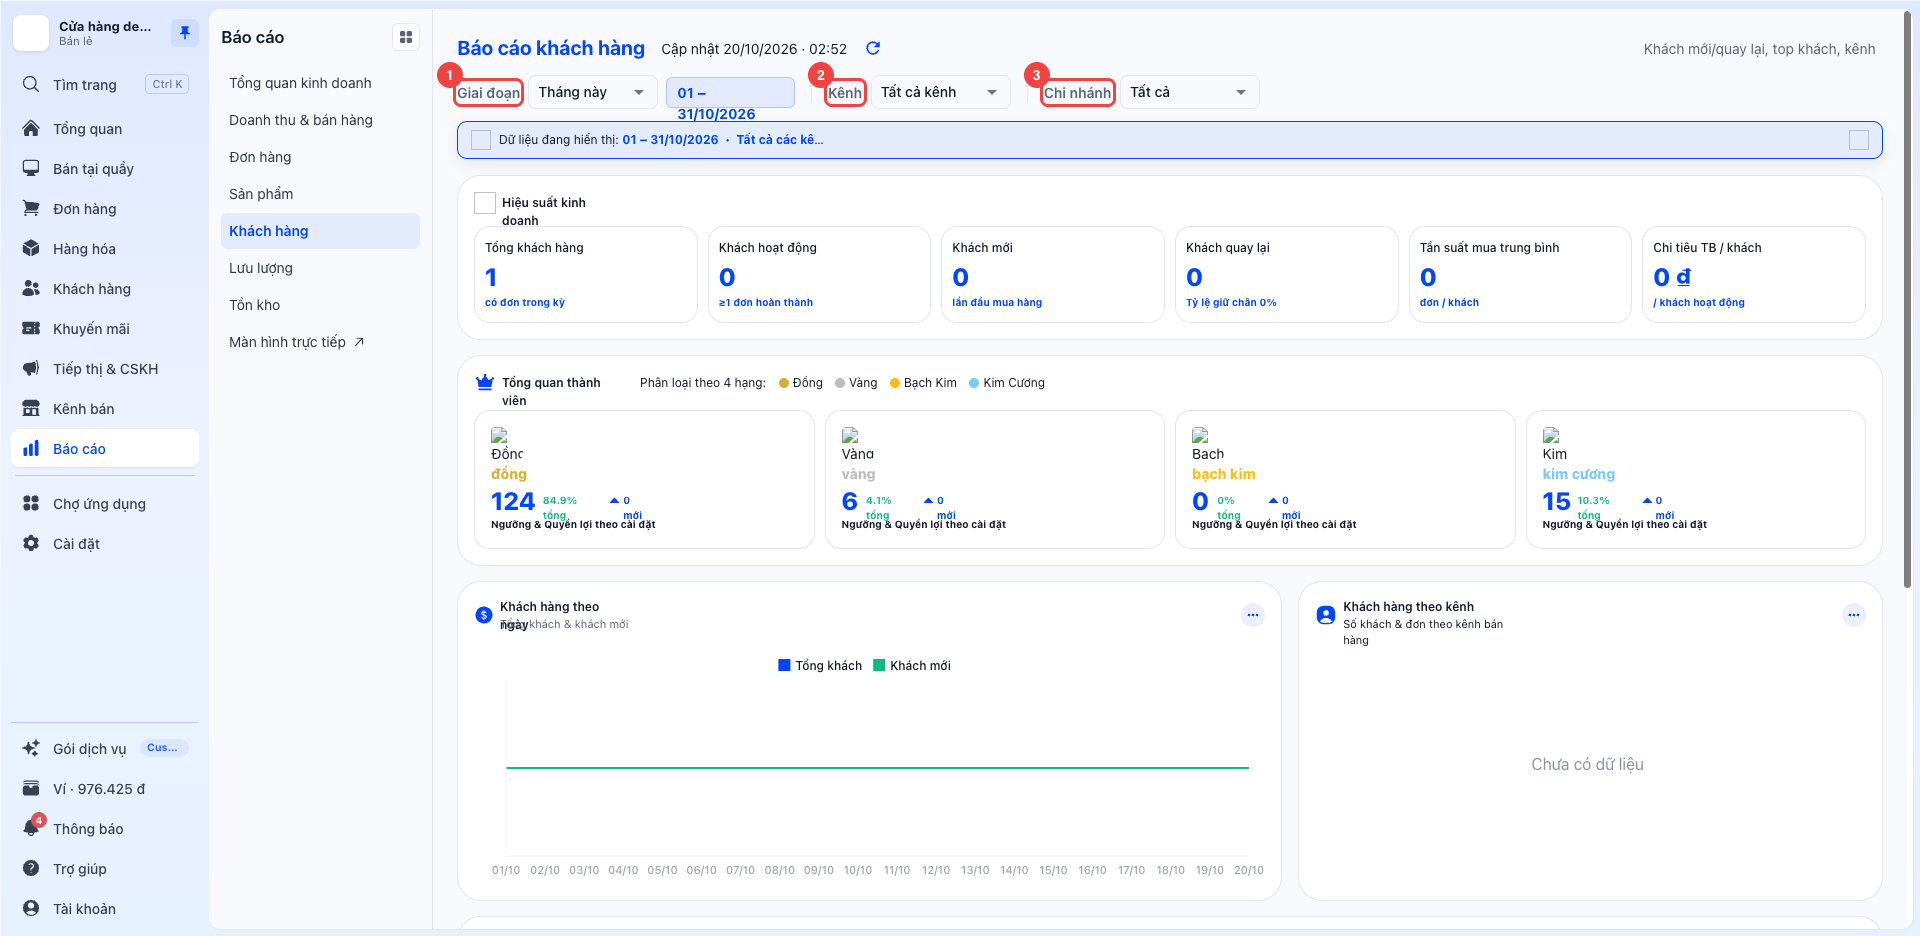Open Kênh bán in sidebar

[x=105, y=408]
